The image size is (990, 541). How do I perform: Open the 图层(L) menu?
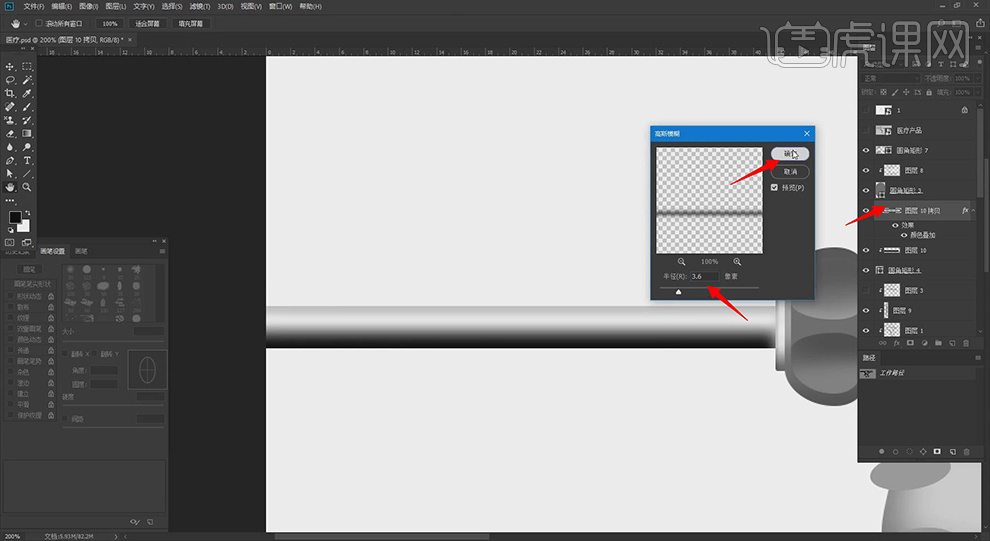[x=116, y=6]
